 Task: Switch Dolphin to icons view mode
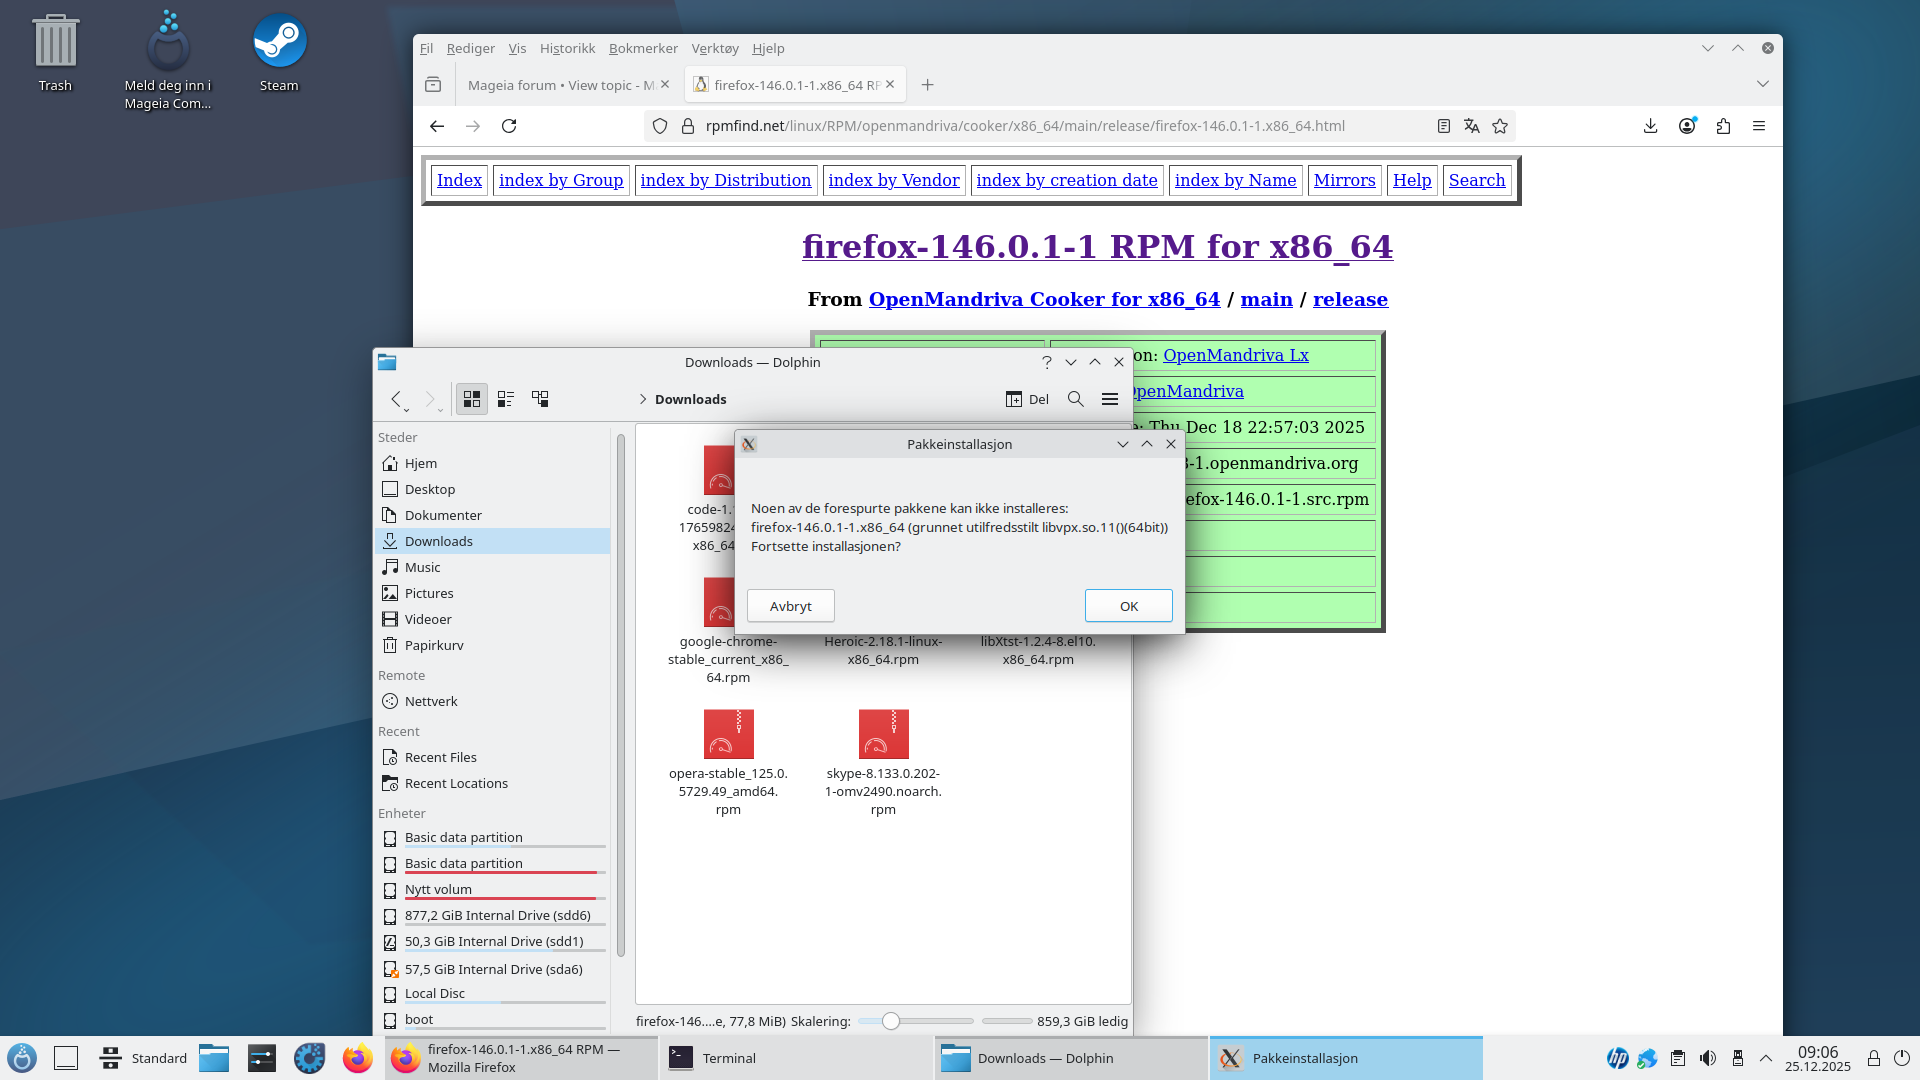point(472,399)
